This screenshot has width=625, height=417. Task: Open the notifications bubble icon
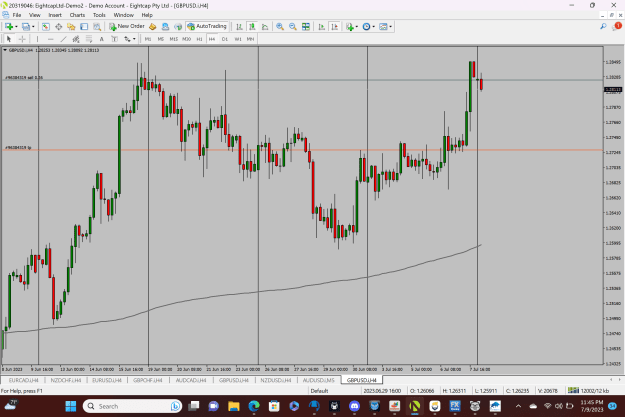pos(617,26)
